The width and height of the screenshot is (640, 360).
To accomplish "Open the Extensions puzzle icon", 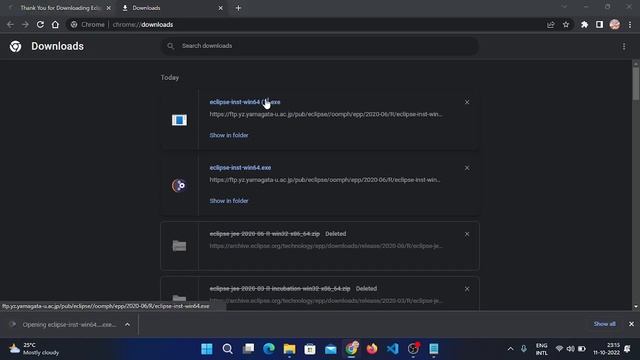I will pyautogui.click(x=584, y=24).
